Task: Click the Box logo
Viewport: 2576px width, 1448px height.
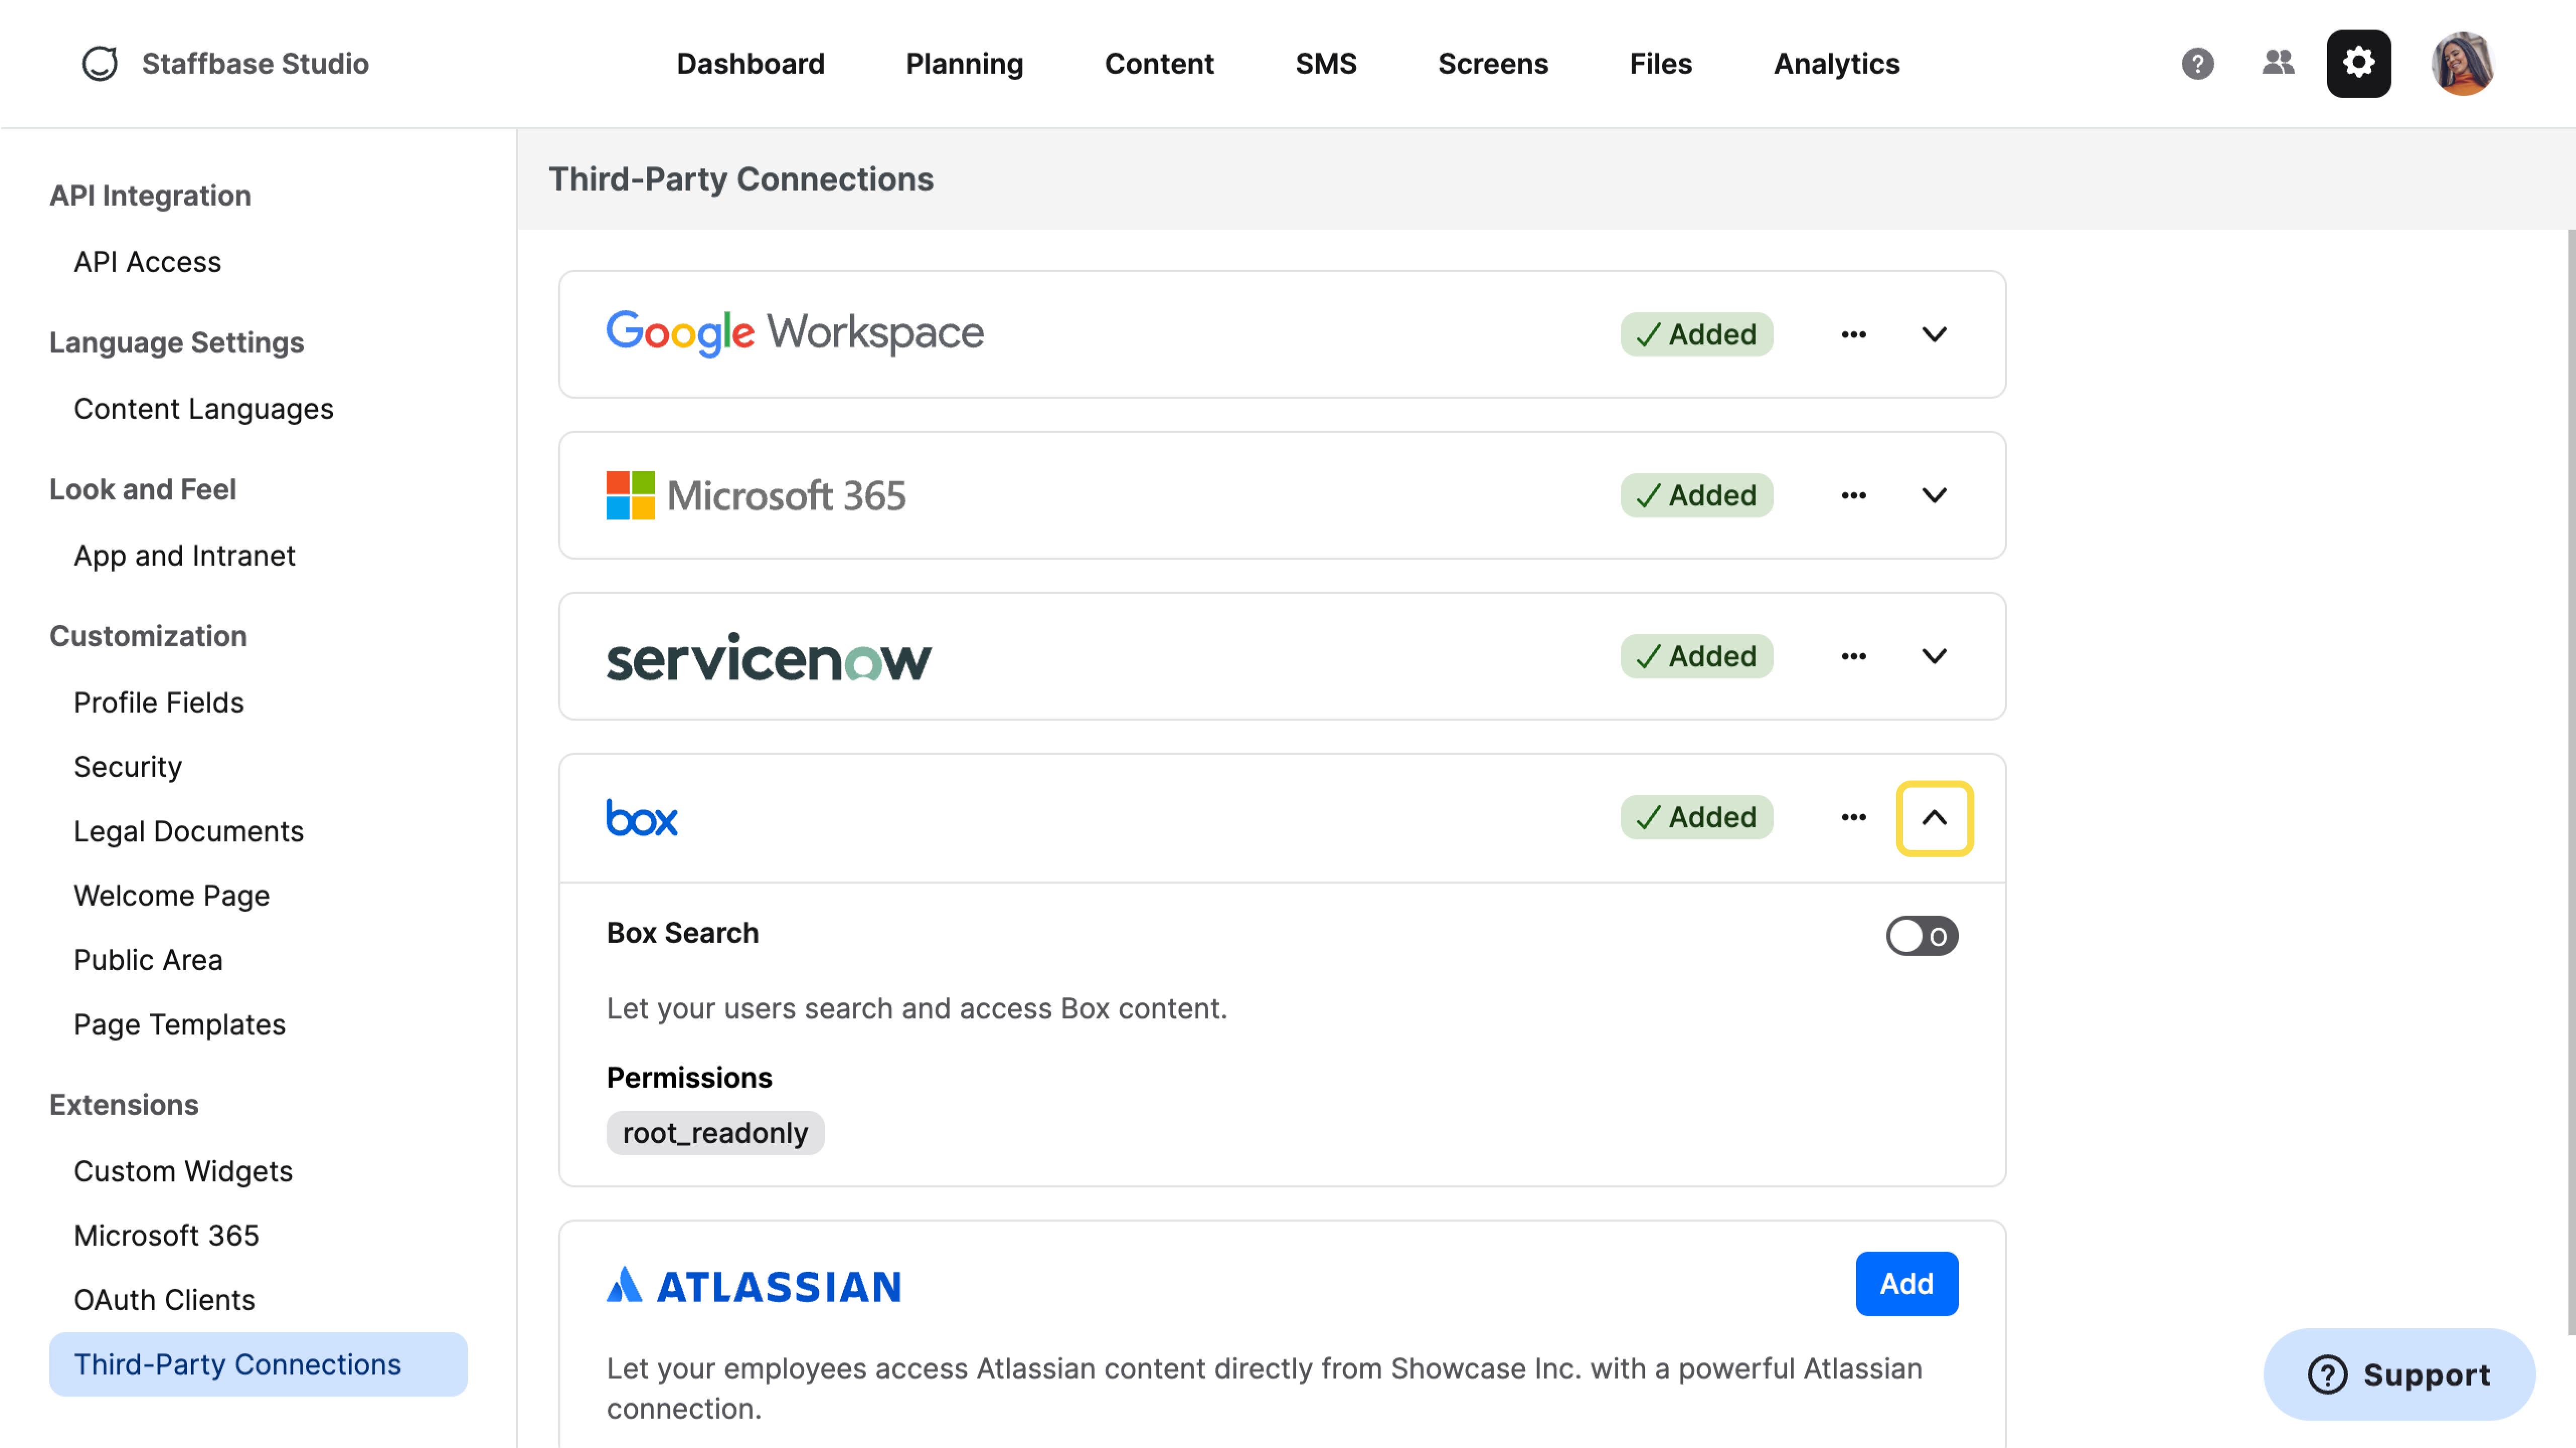Action: [642, 818]
